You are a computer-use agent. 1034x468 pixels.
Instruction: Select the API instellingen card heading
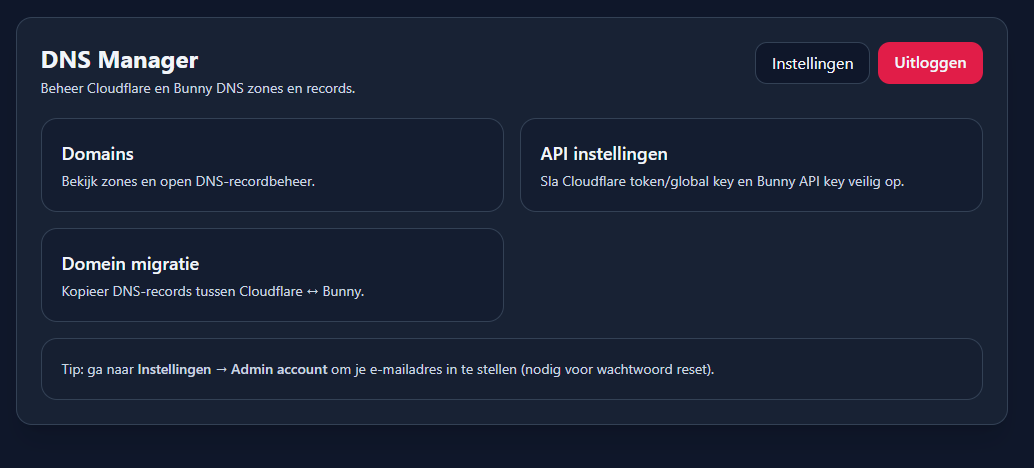click(604, 154)
